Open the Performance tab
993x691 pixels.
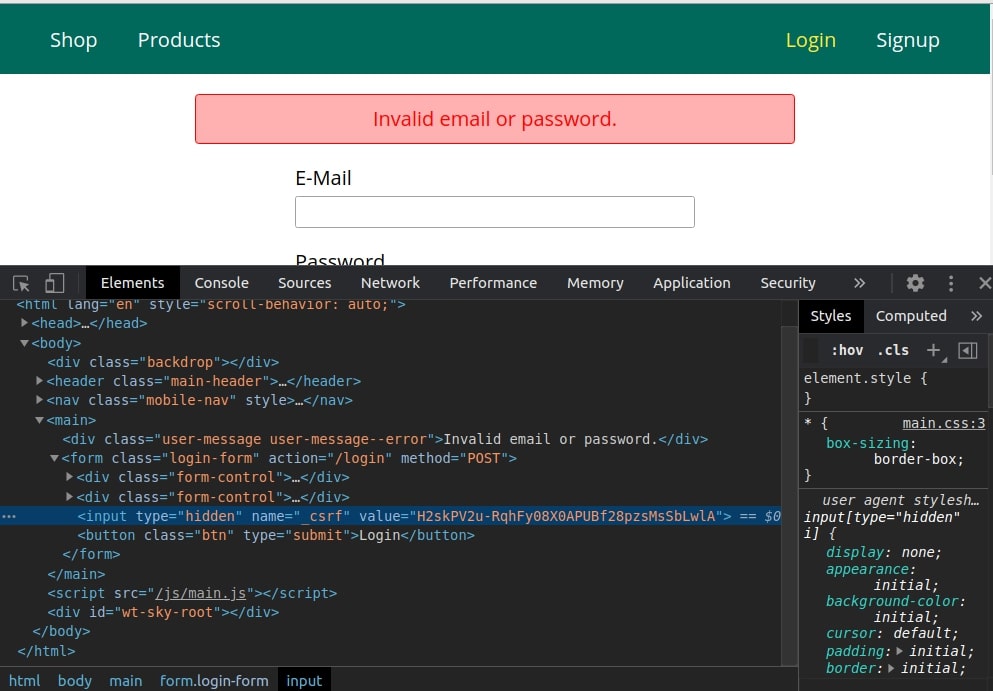493,283
